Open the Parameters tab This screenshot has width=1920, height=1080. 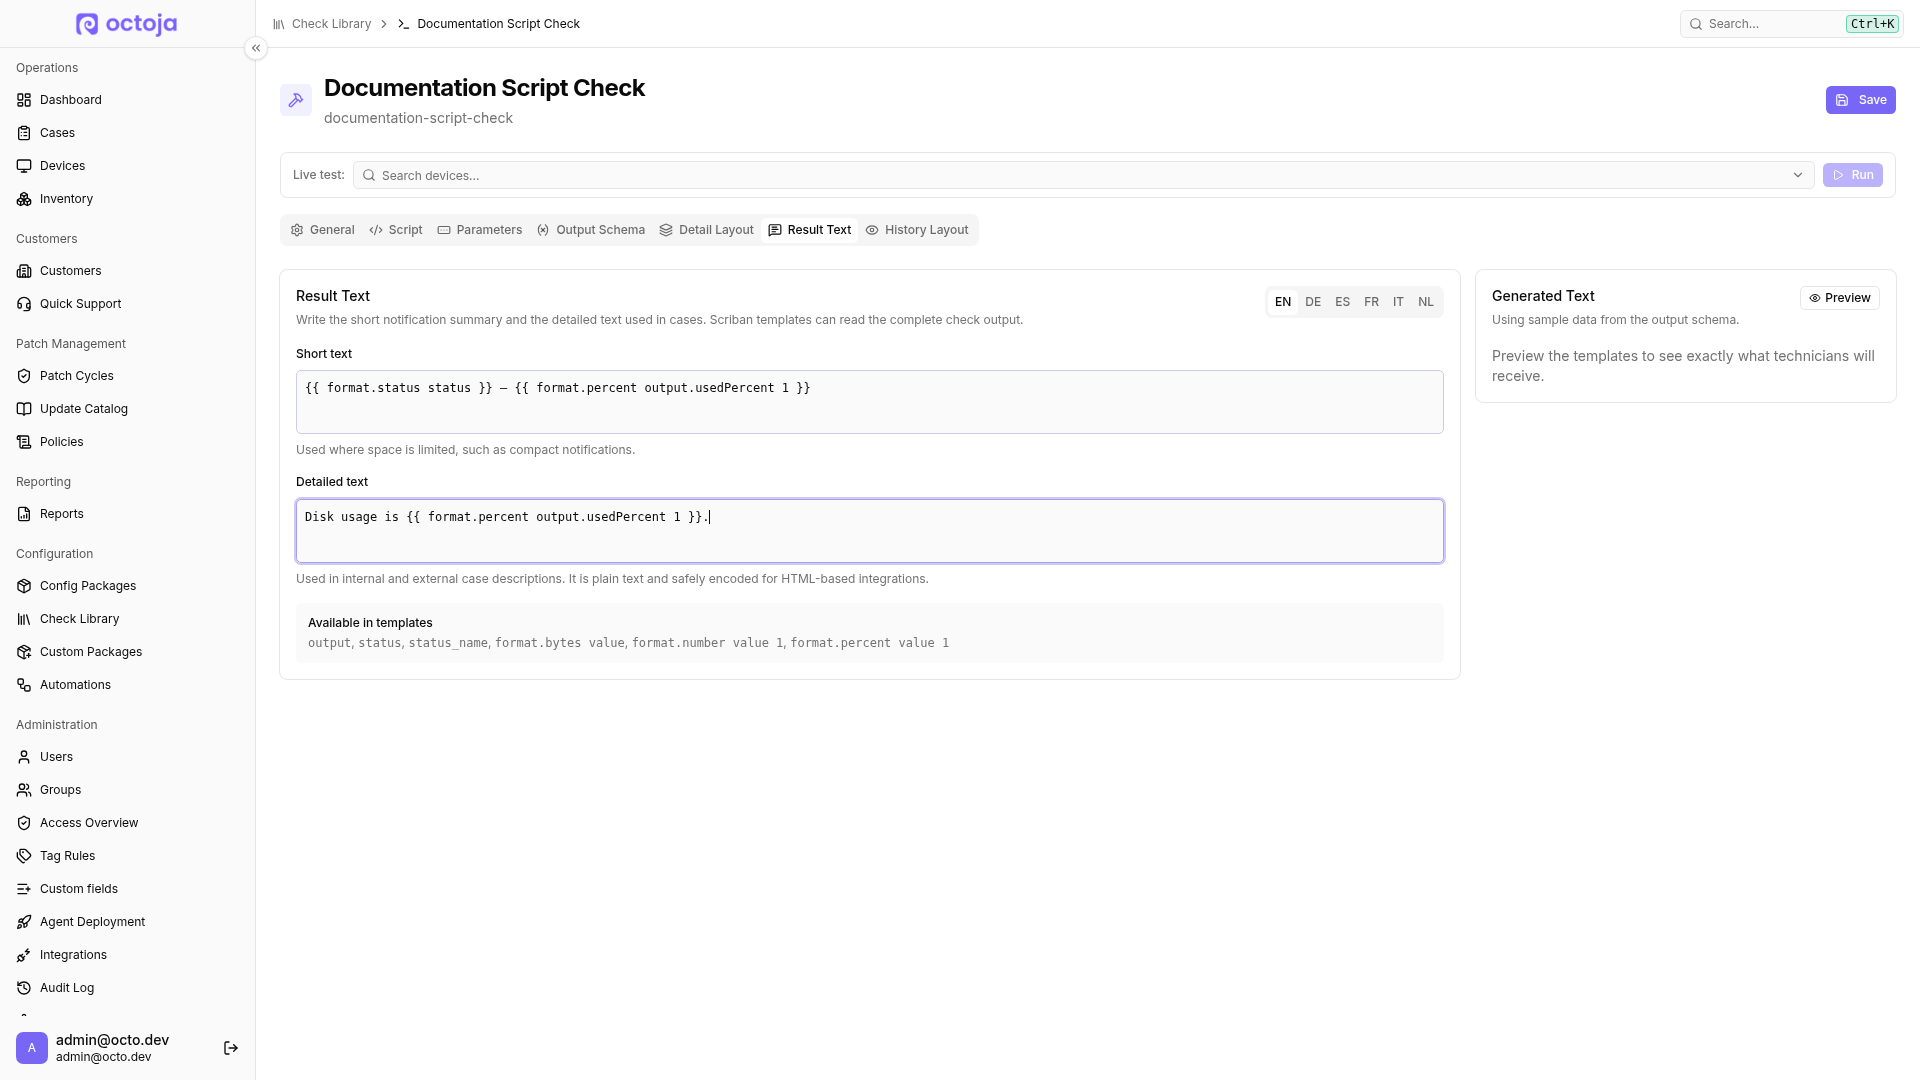[x=480, y=230]
